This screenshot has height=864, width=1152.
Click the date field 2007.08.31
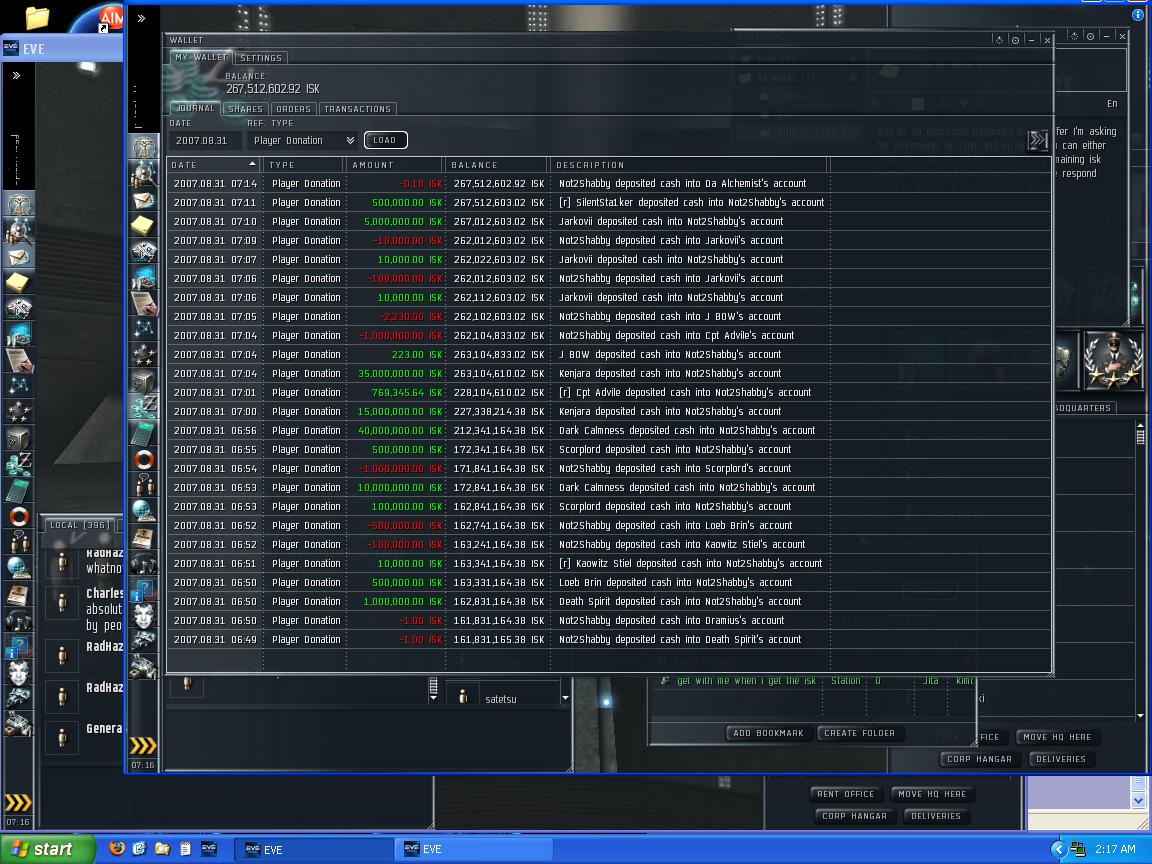click(204, 140)
